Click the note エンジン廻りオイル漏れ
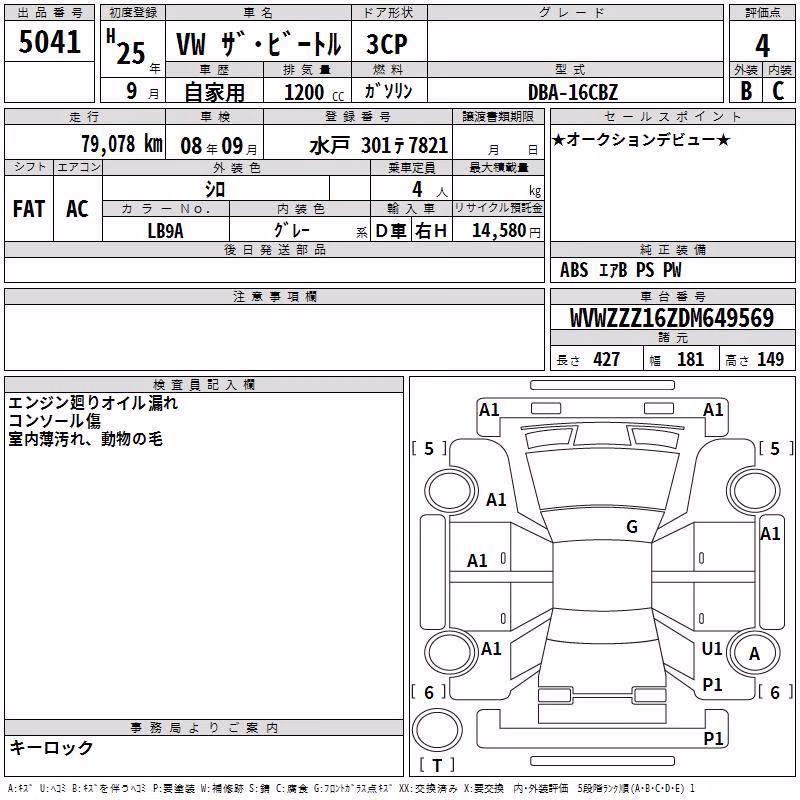The height and width of the screenshot is (800, 800). coord(93,403)
